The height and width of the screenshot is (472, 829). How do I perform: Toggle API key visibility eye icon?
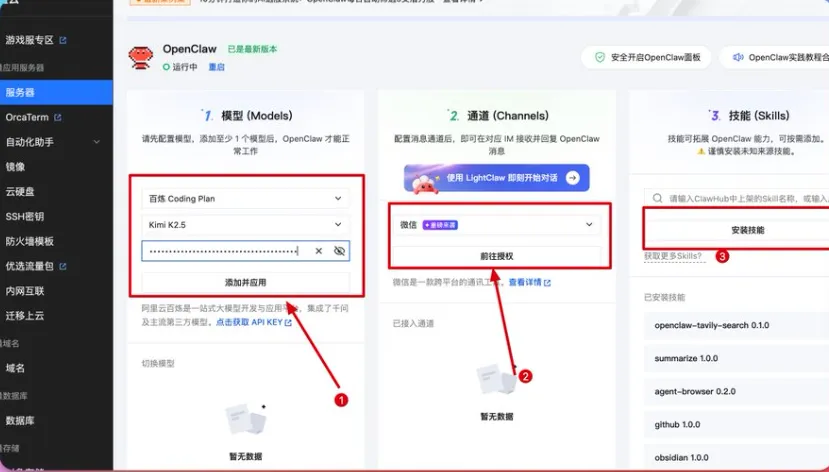[x=339, y=251]
